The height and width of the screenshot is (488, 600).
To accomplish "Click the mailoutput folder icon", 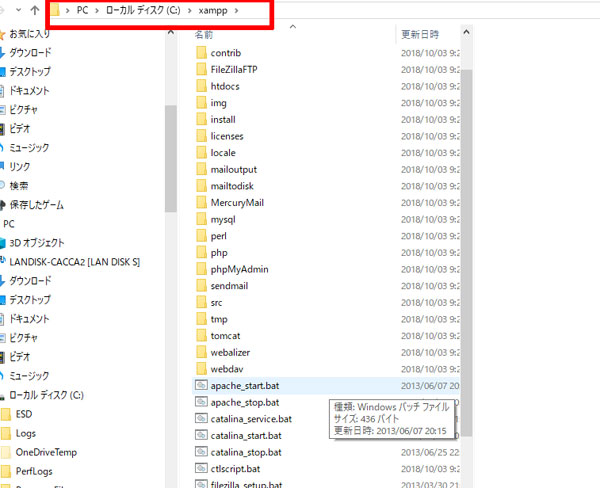I will point(201,169).
